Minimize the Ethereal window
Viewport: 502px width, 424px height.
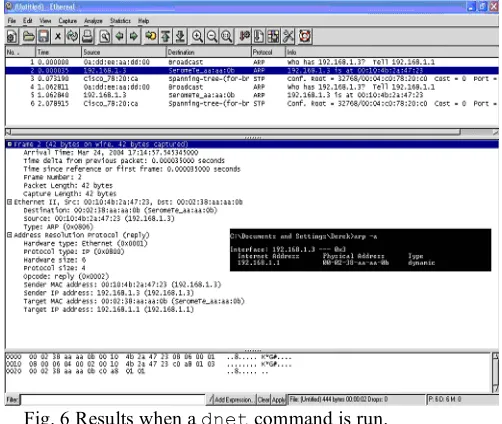pyautogui.click(x=471, y=7)
